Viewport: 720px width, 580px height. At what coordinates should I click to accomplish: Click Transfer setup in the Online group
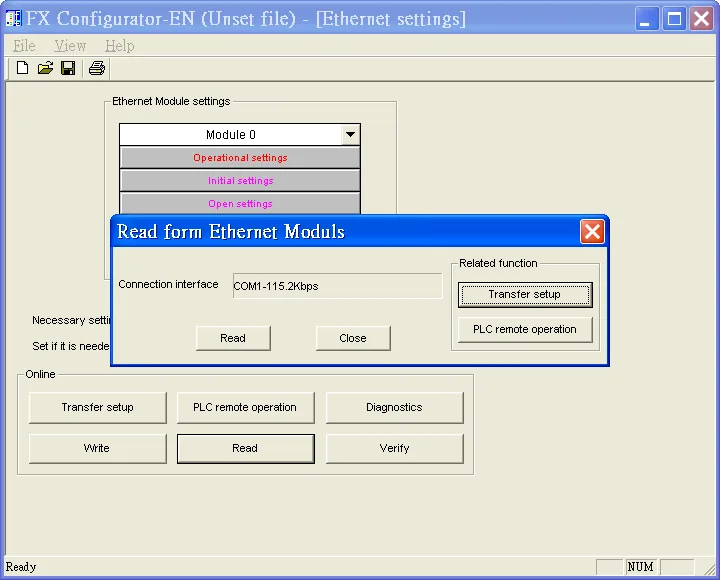pyautogui.click(x=97, y=407)
